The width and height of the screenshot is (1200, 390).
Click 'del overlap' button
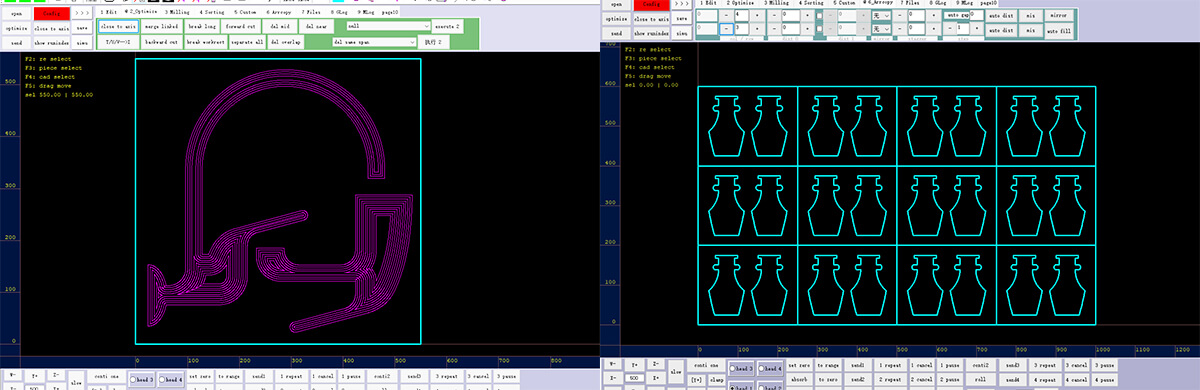coord(285,42)
